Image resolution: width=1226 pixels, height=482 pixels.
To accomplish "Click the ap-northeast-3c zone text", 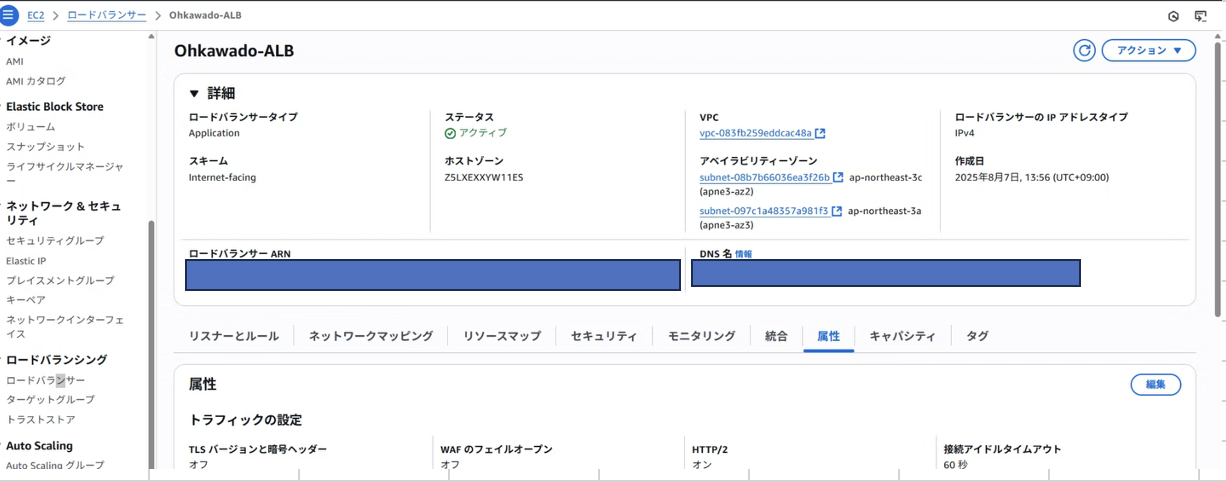I will tap(885, 178).
